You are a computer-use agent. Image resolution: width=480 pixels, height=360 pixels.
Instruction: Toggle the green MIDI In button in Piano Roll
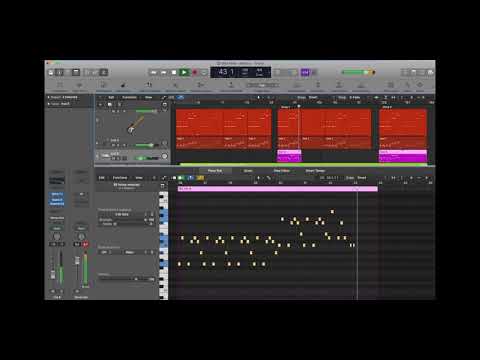coord(181,178)
